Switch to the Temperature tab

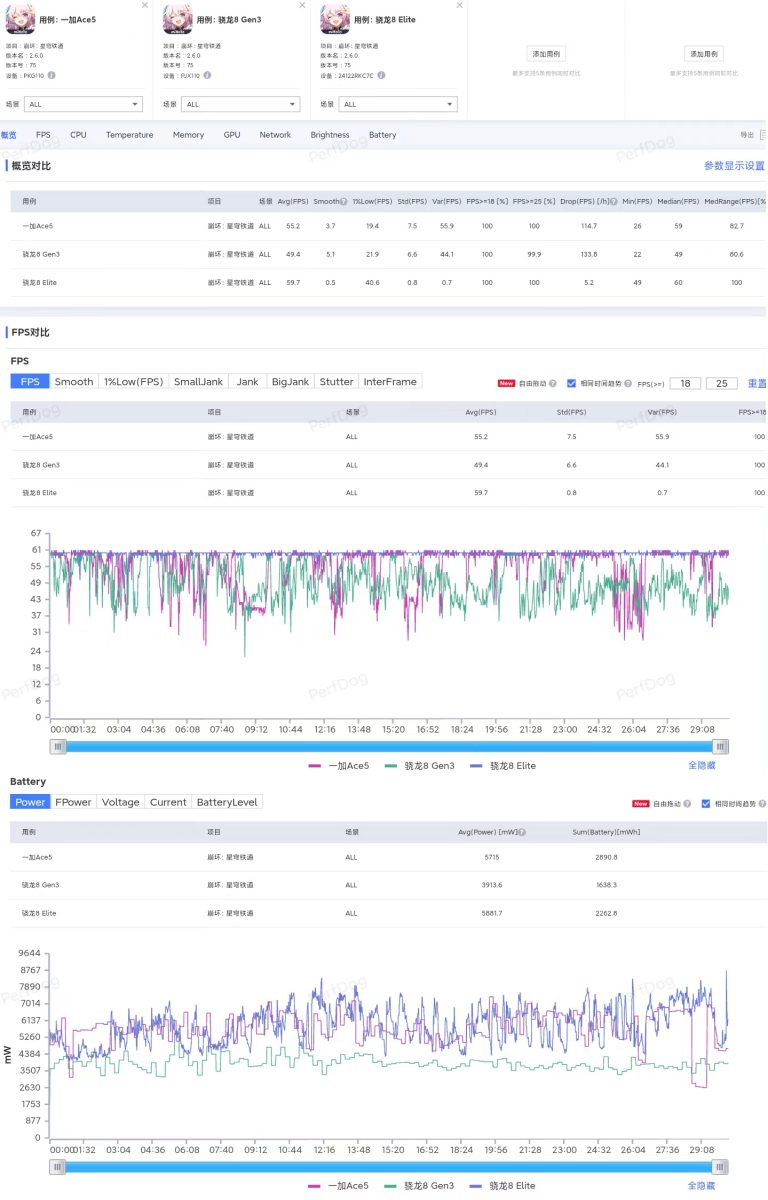130,135
